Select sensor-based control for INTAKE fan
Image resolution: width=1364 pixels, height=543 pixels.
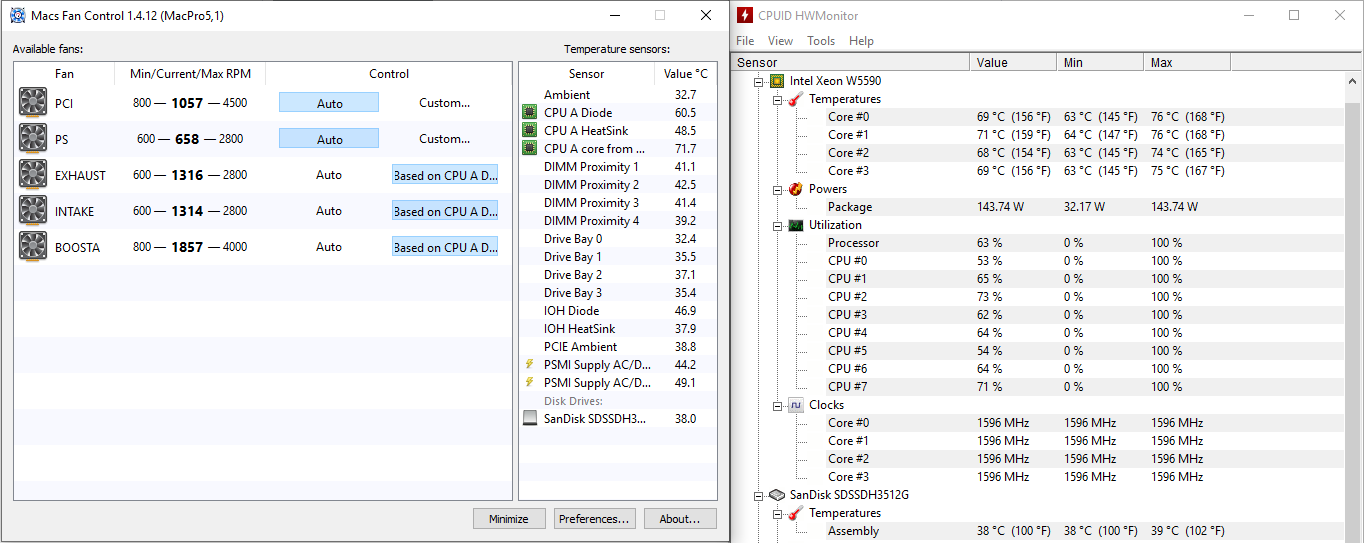[x=445, y=210]
